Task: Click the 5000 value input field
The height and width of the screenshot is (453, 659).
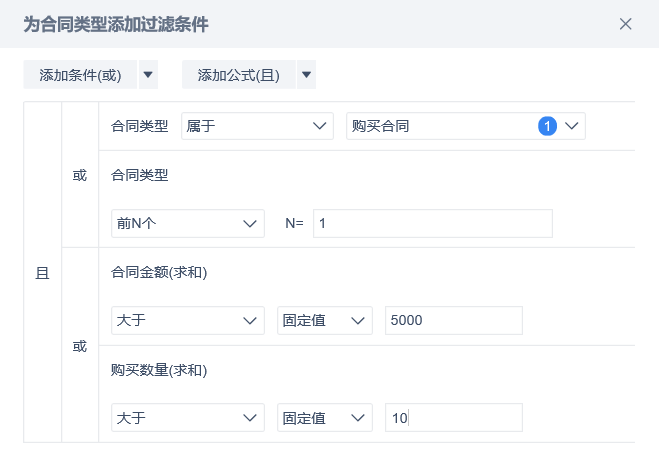Action: coord(453,321)
